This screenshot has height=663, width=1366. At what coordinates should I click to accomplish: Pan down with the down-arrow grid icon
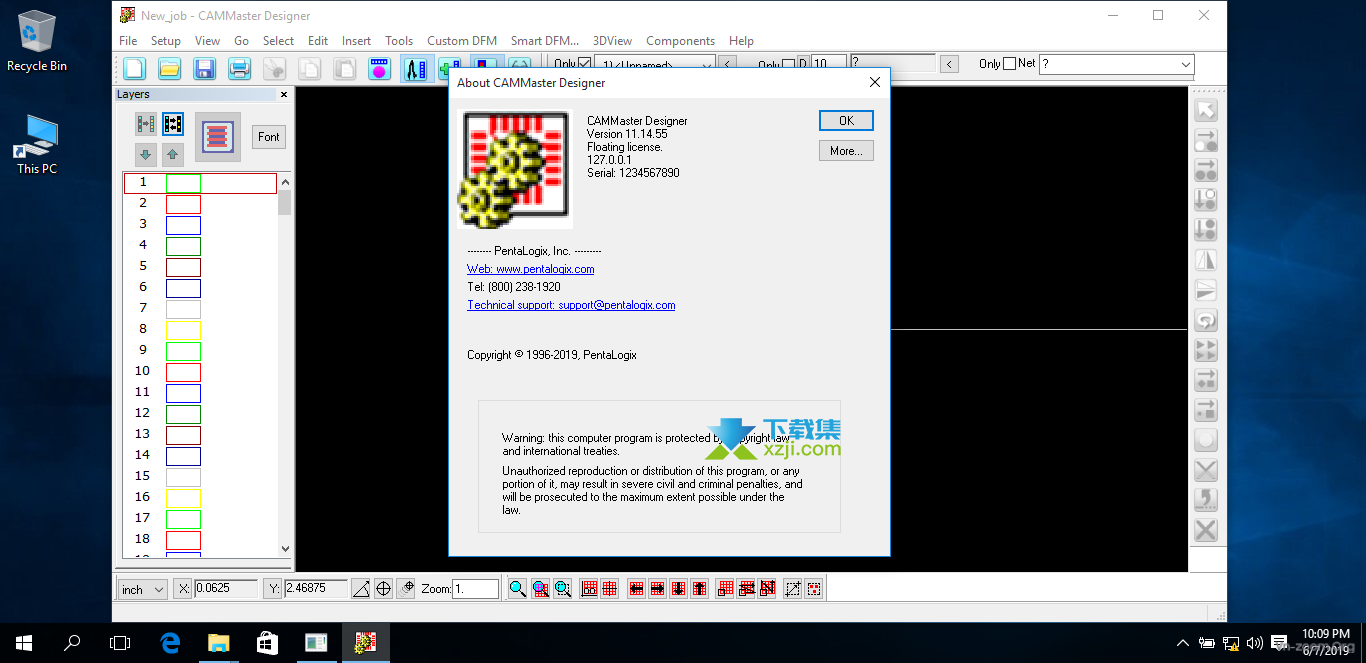(x=678, y=588)
